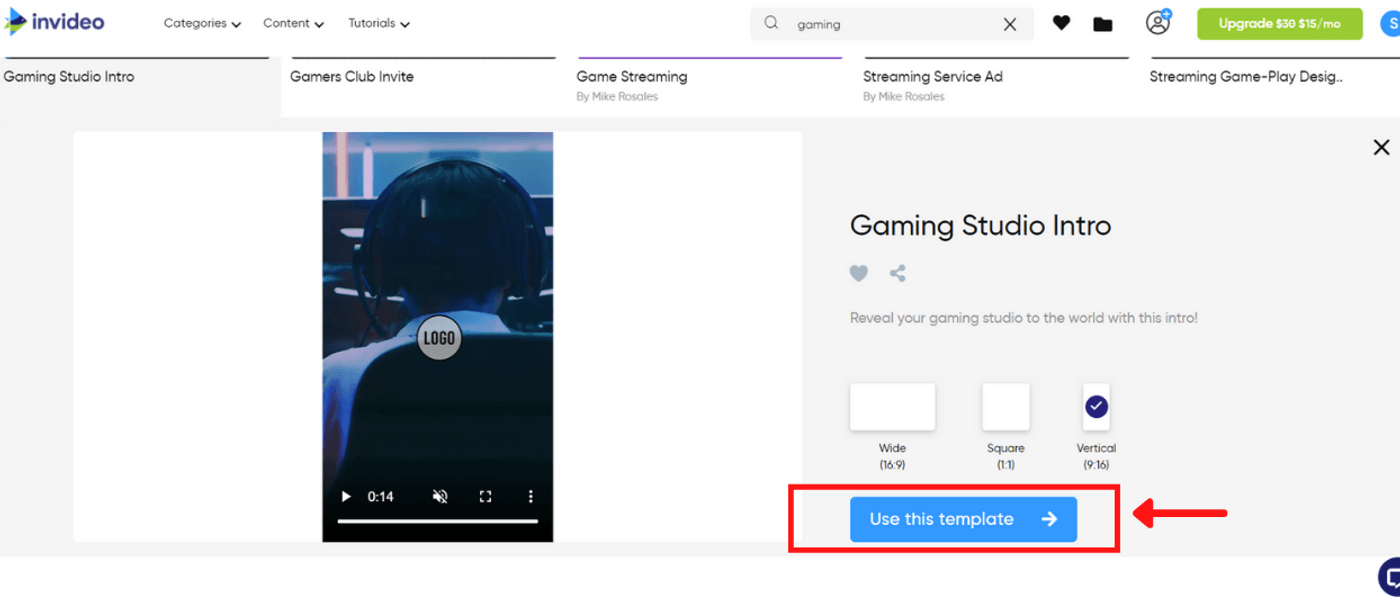The image size is (1400, 605).
Task: Expand the Categories dropdown
Action: 202,23
